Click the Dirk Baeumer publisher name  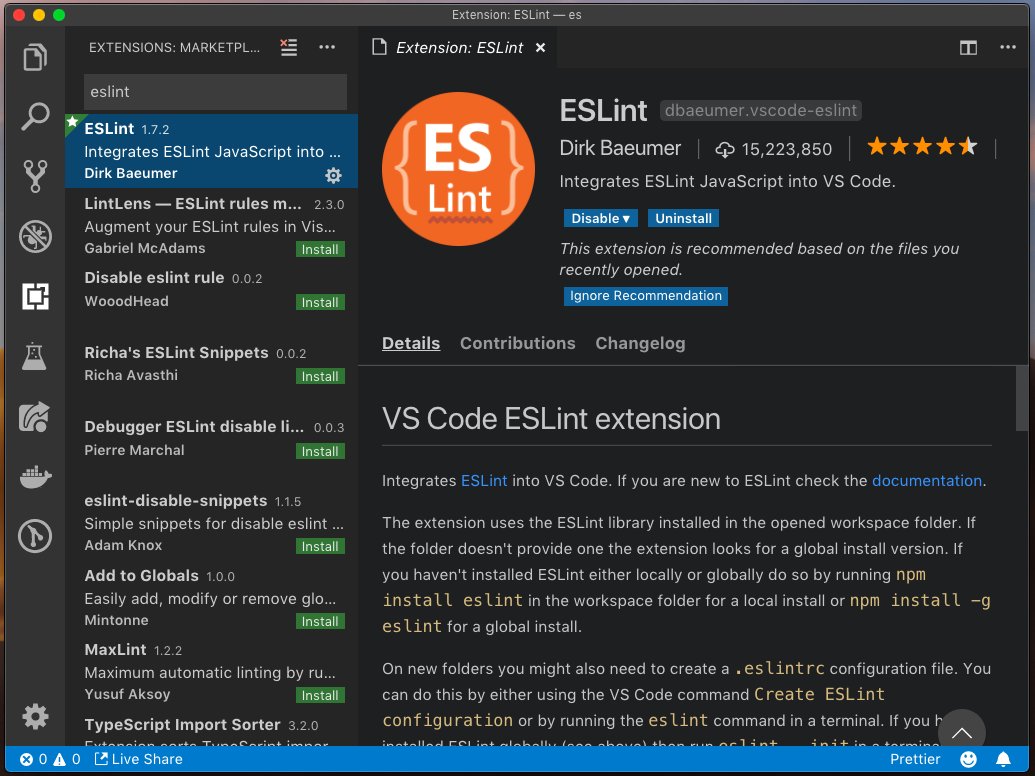620,148
